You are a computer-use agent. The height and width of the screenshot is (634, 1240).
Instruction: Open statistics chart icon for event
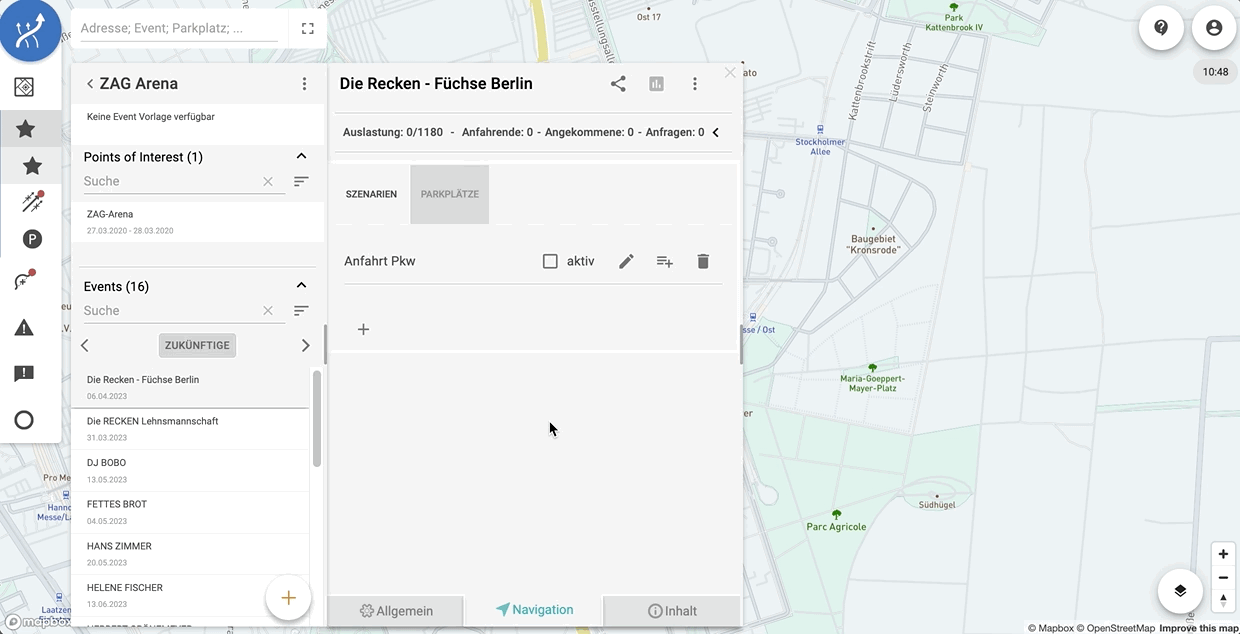point(657,84)
